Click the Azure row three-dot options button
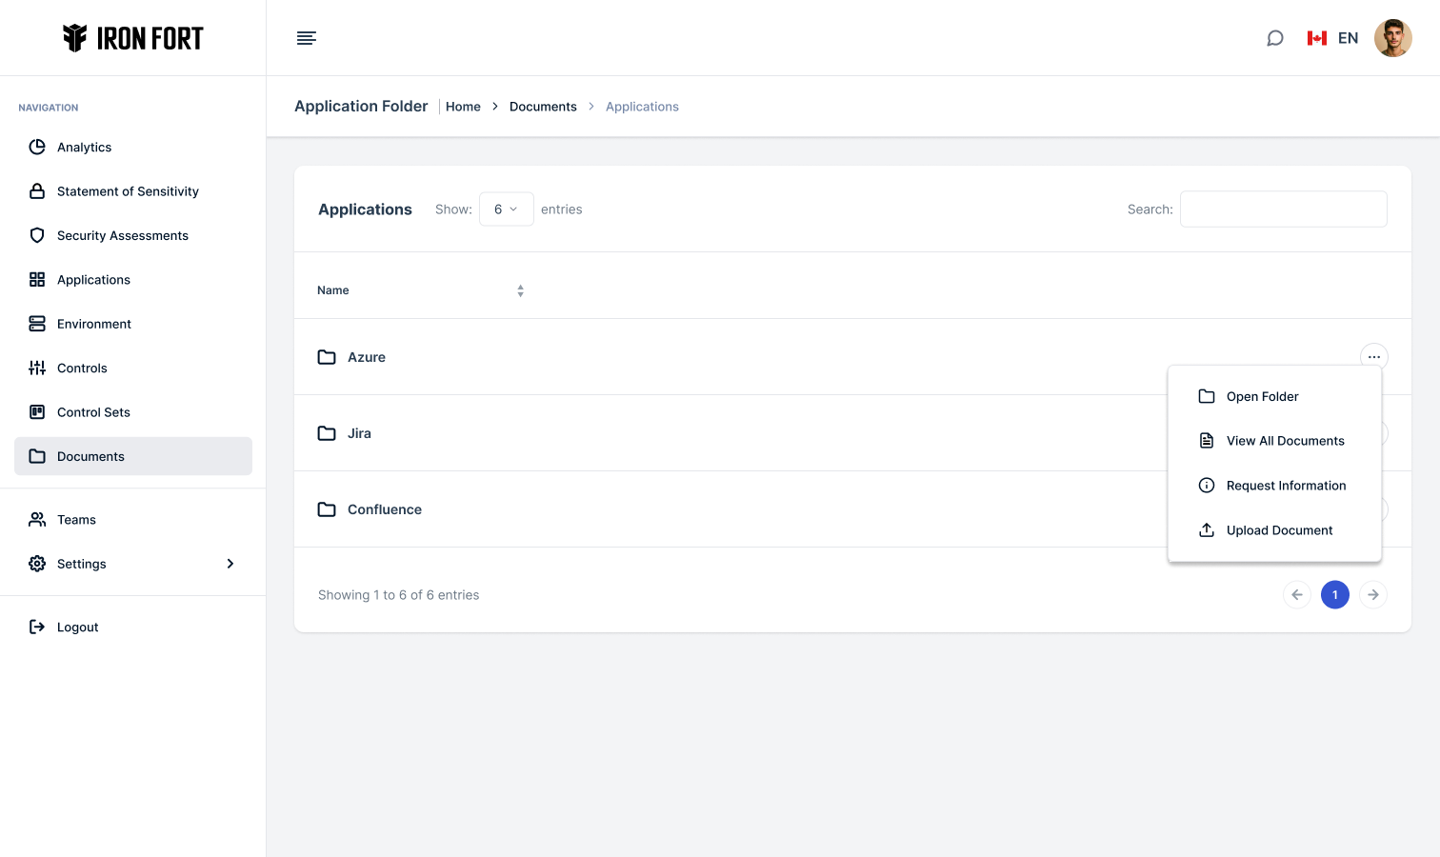Image resolution: width=1440 pixels, height=857 pixels. point(1373,357)
